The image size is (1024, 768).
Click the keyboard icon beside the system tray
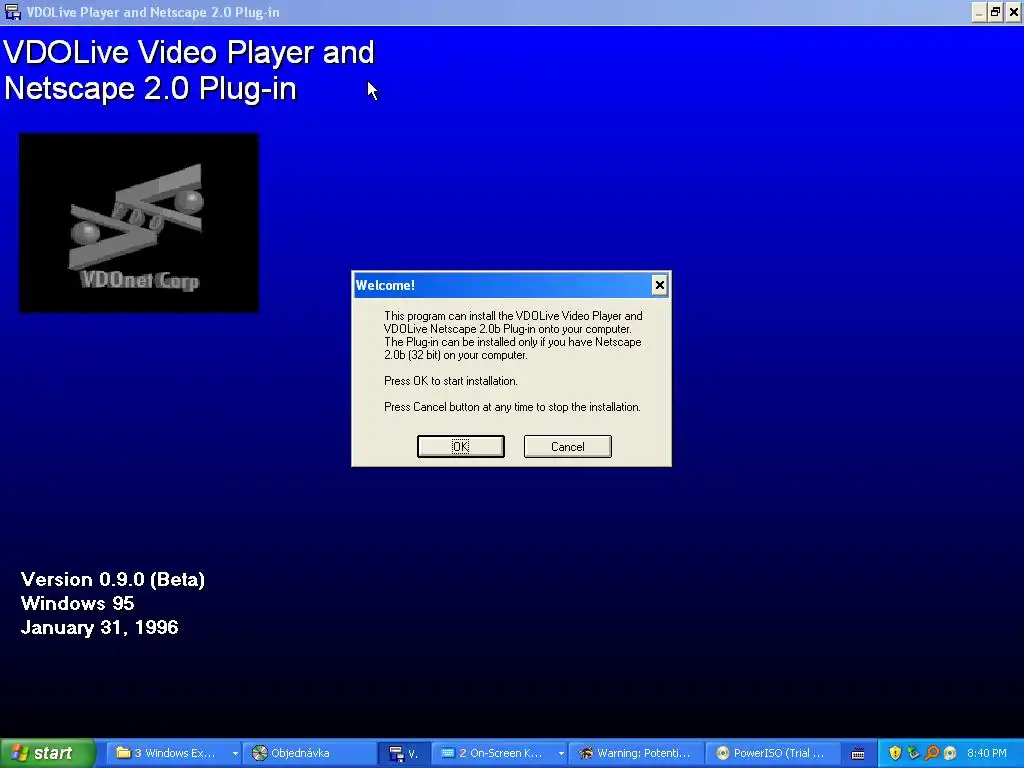coord(858,754)
